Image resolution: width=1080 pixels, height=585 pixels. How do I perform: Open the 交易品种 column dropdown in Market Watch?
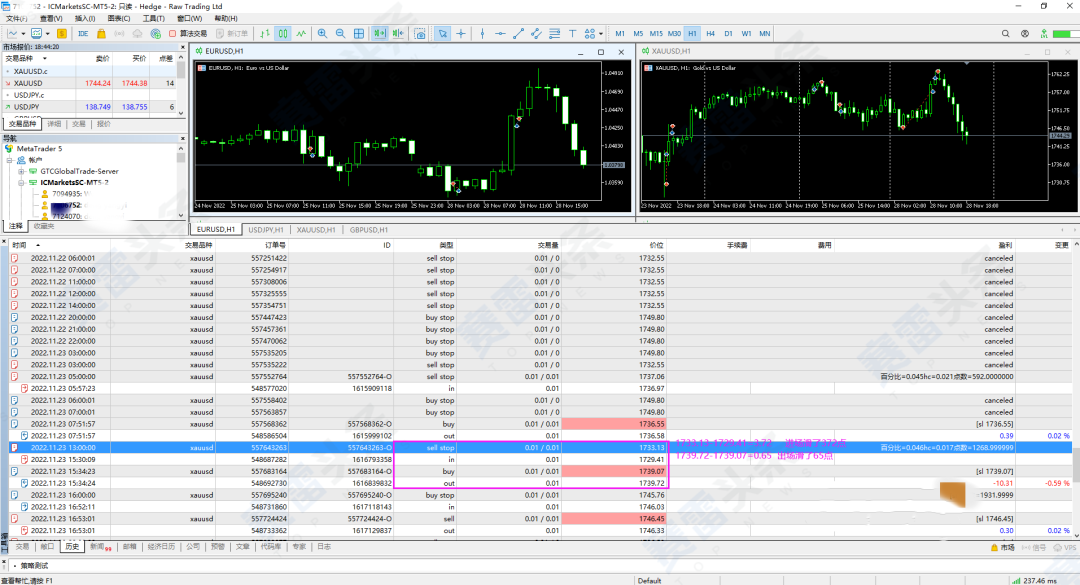pyautogui.click(x=45, y=59)
